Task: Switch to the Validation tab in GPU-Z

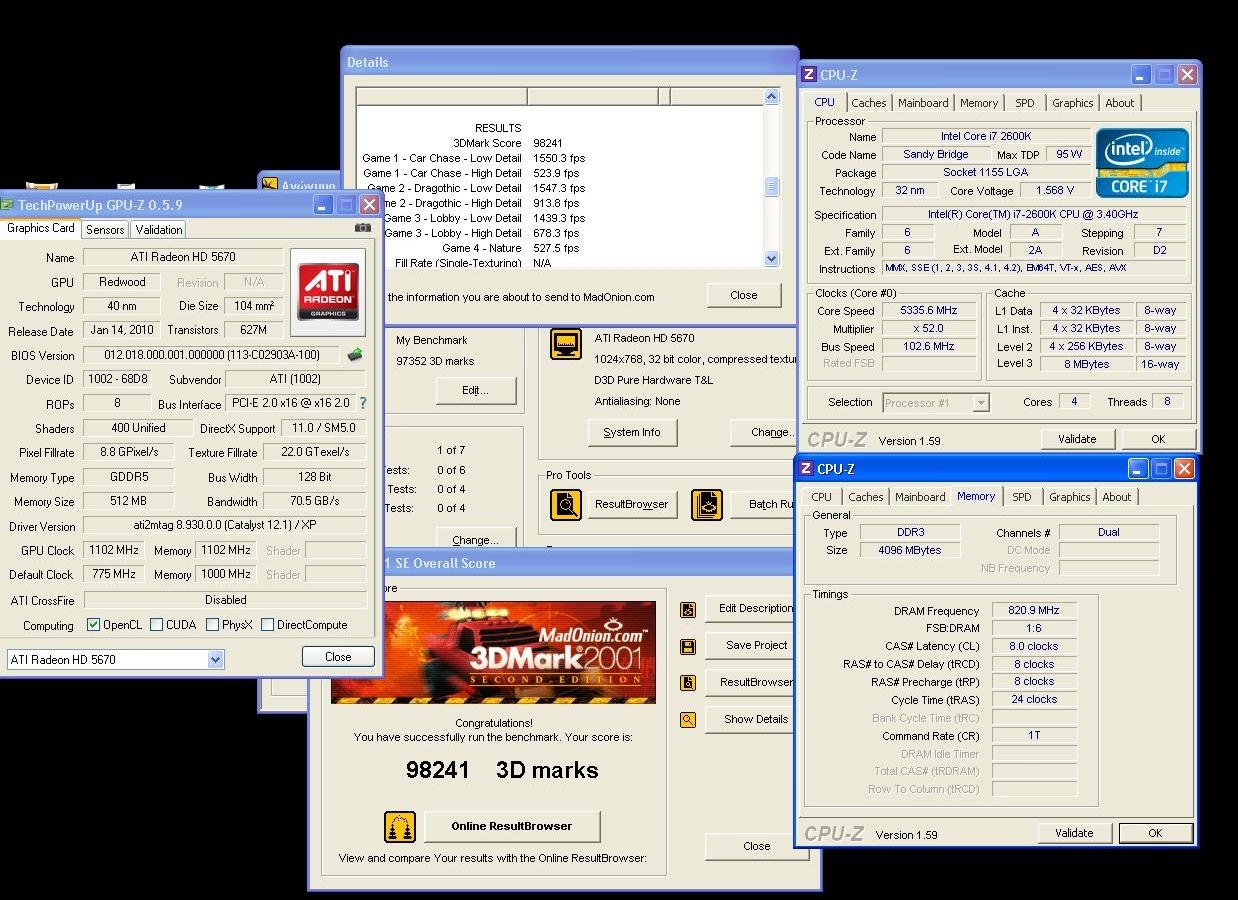Action: point(159,229)
